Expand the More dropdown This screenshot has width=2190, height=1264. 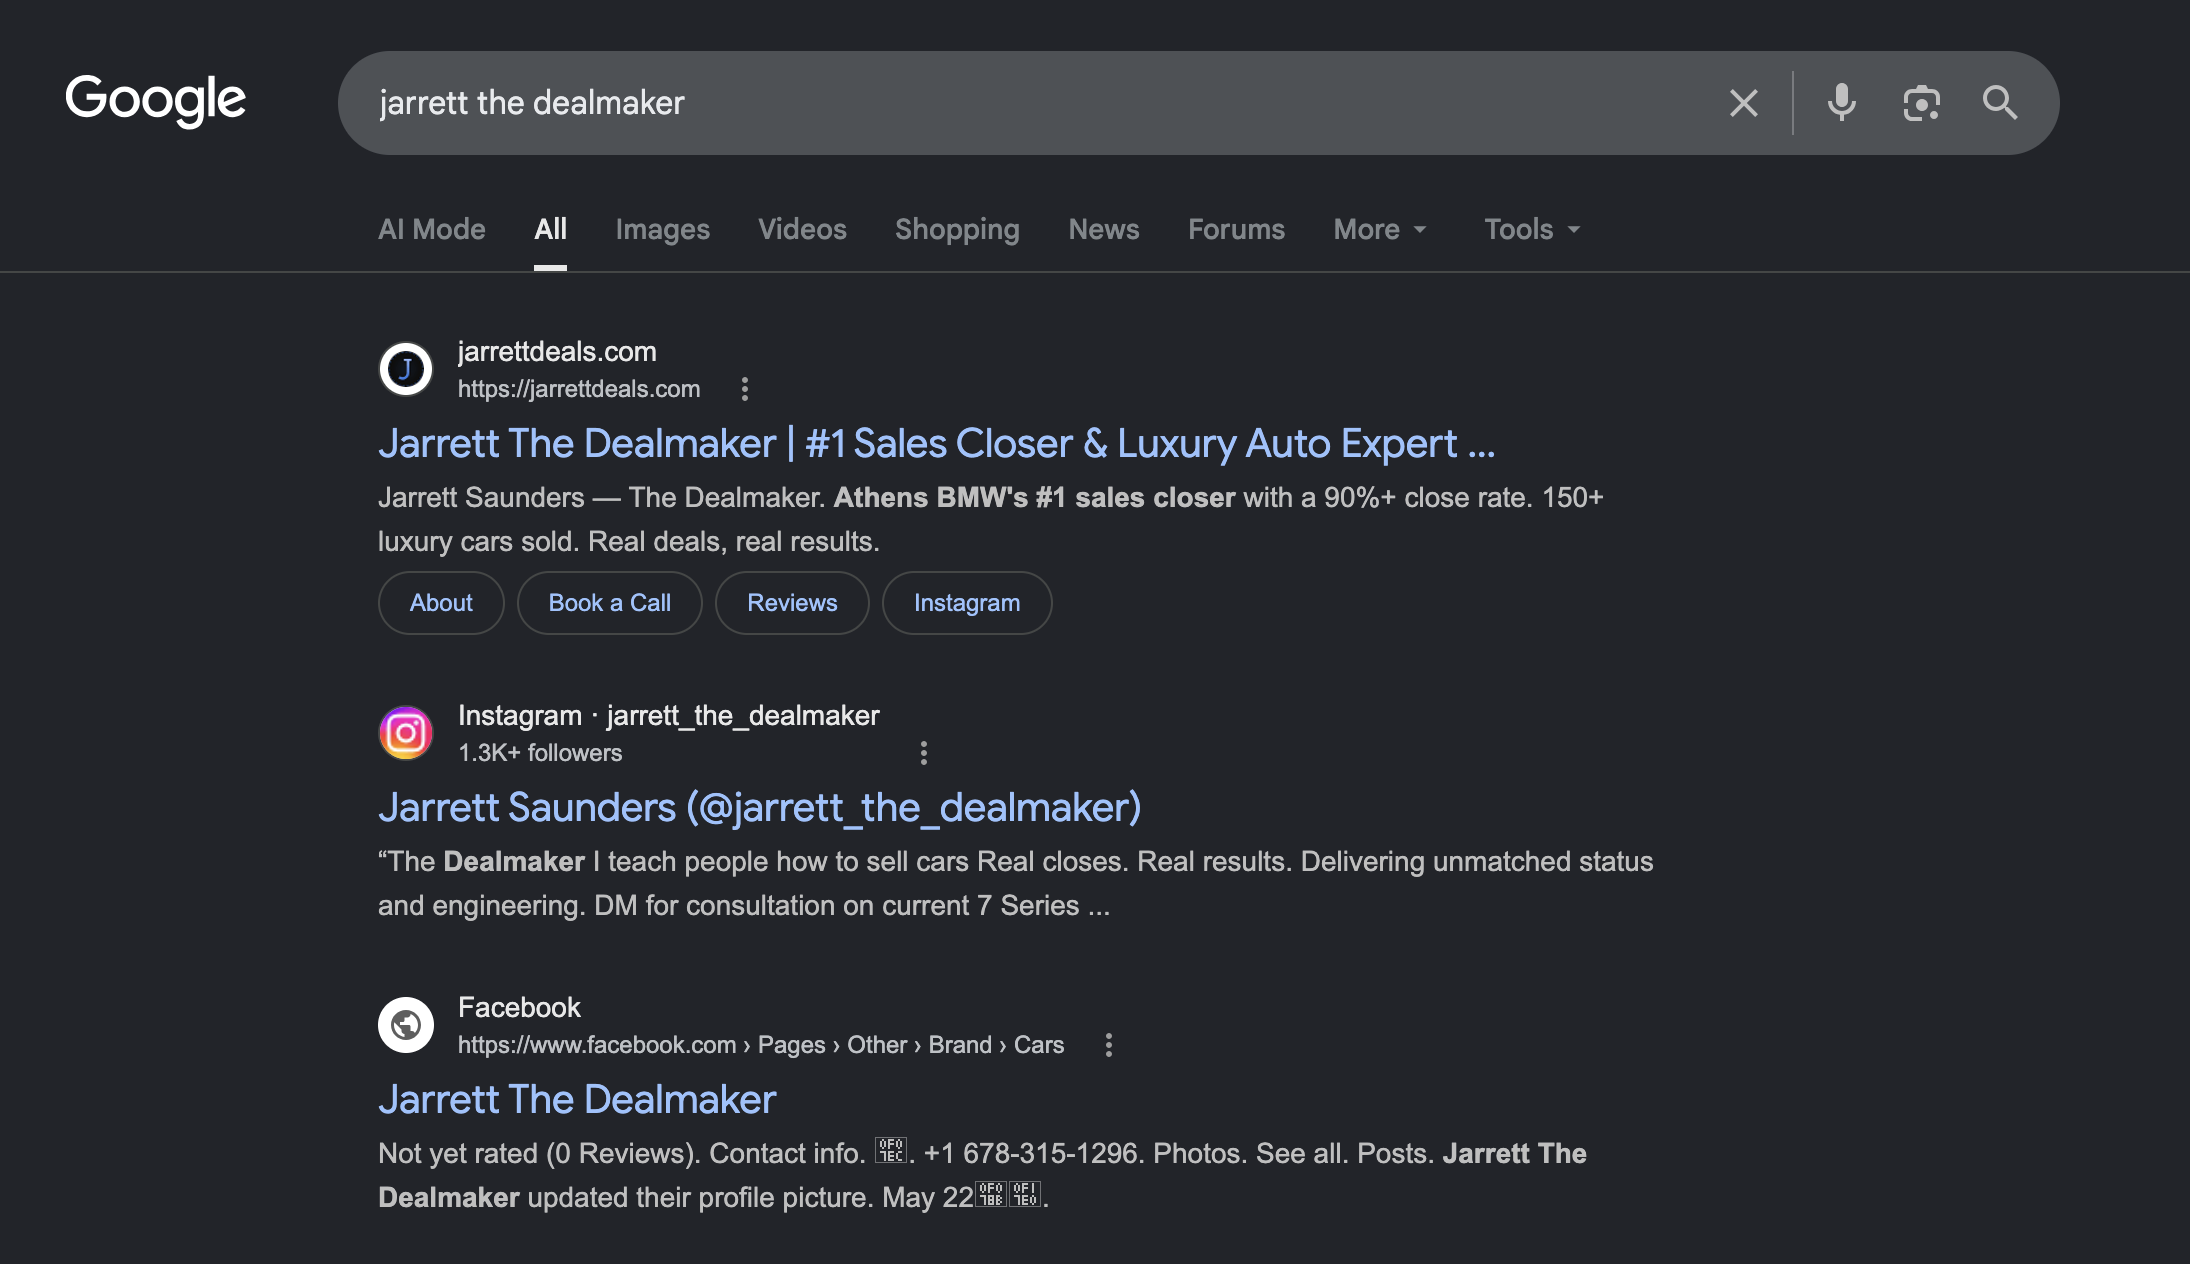coord(1380,229)
